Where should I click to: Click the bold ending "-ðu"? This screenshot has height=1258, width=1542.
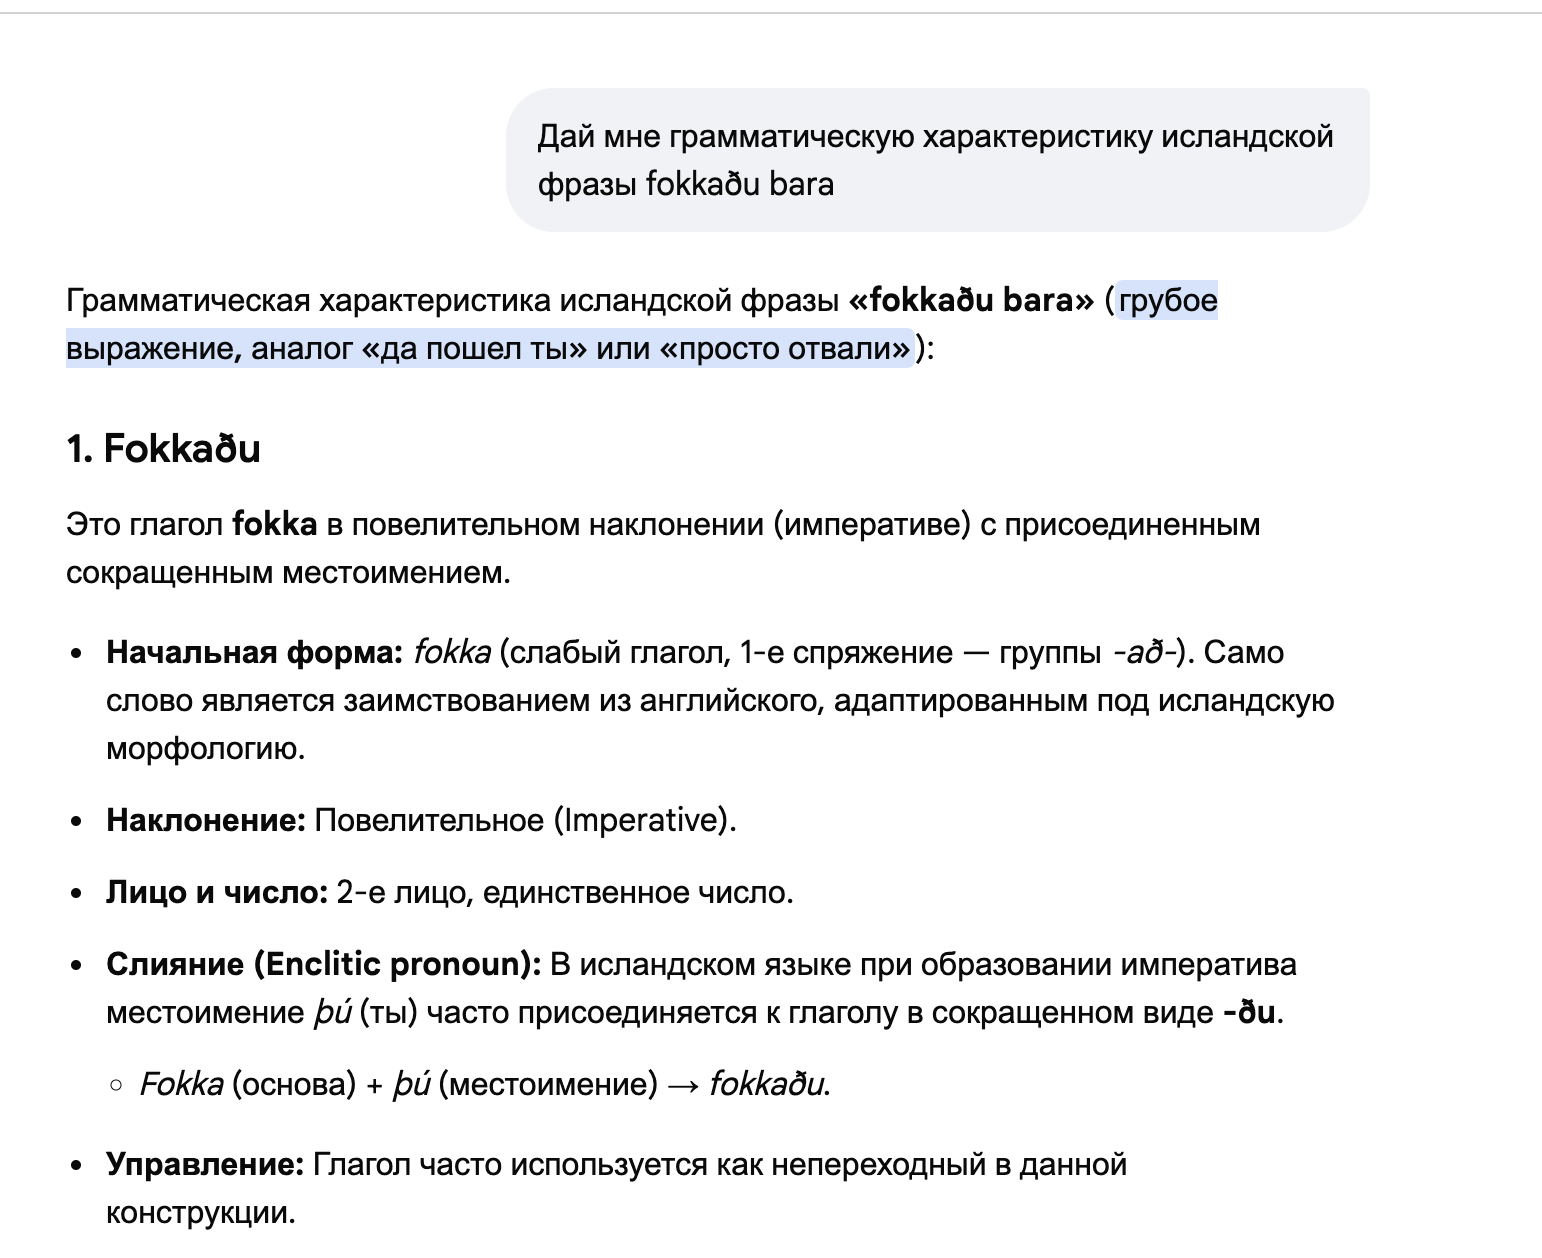click(1249, 1013)
